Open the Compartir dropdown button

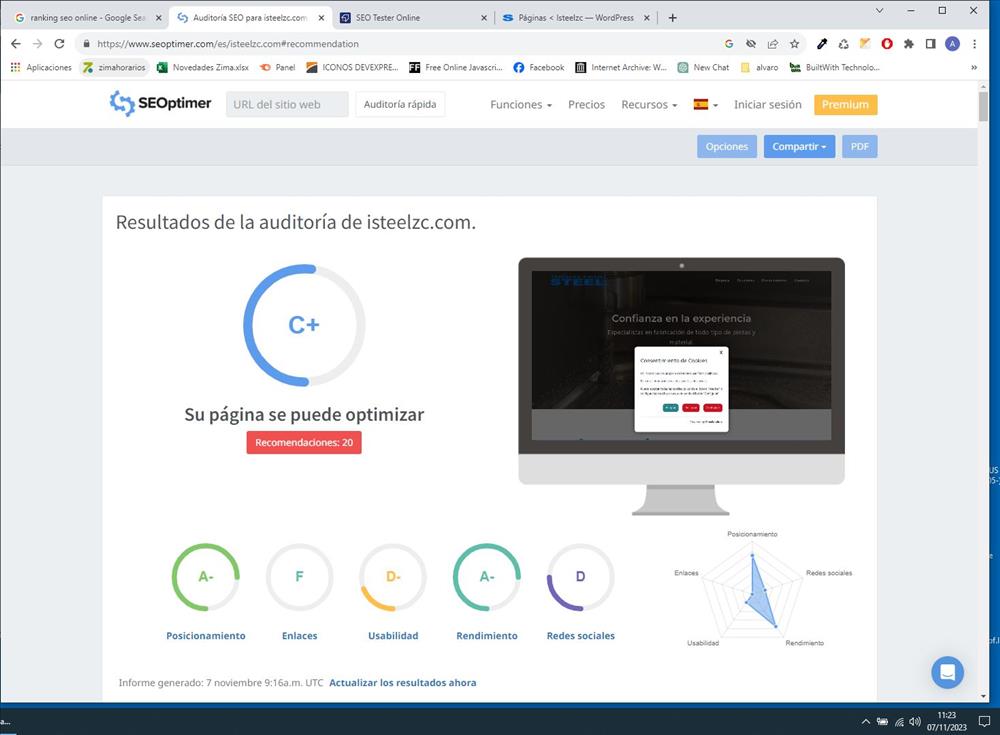tap(799, 147)
